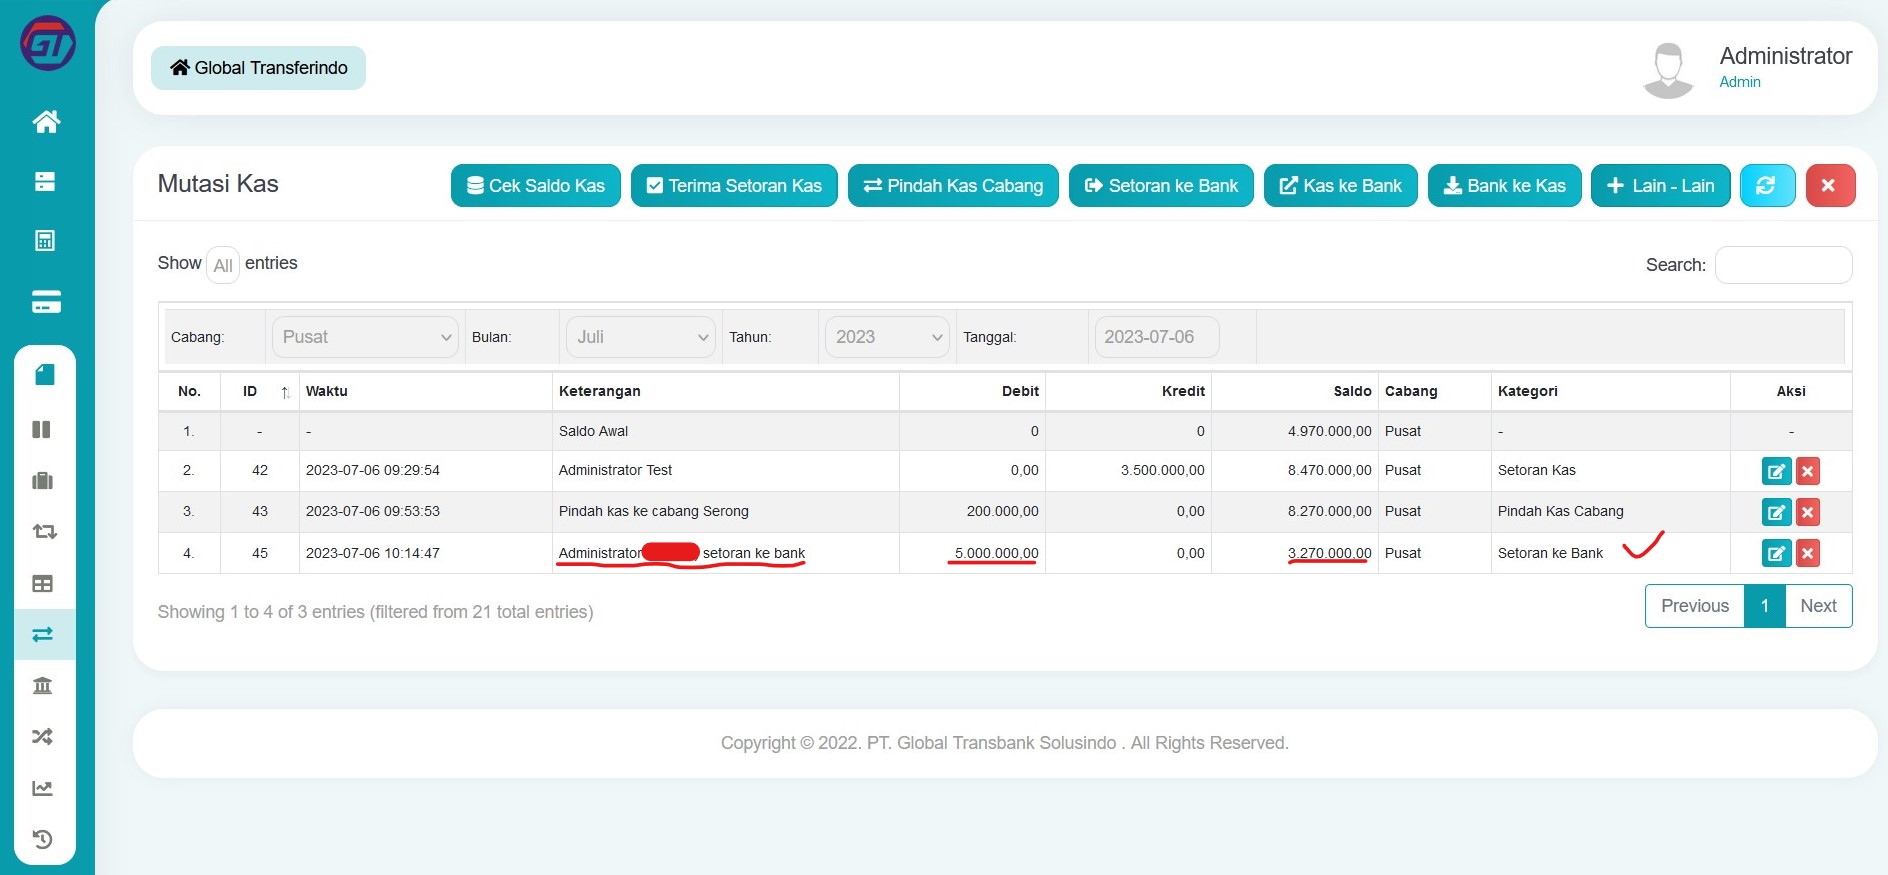Viewport: 1888px width, 875px height.
Task: Open the credit card sidebar icon
Action: click(x=46, y=301)
